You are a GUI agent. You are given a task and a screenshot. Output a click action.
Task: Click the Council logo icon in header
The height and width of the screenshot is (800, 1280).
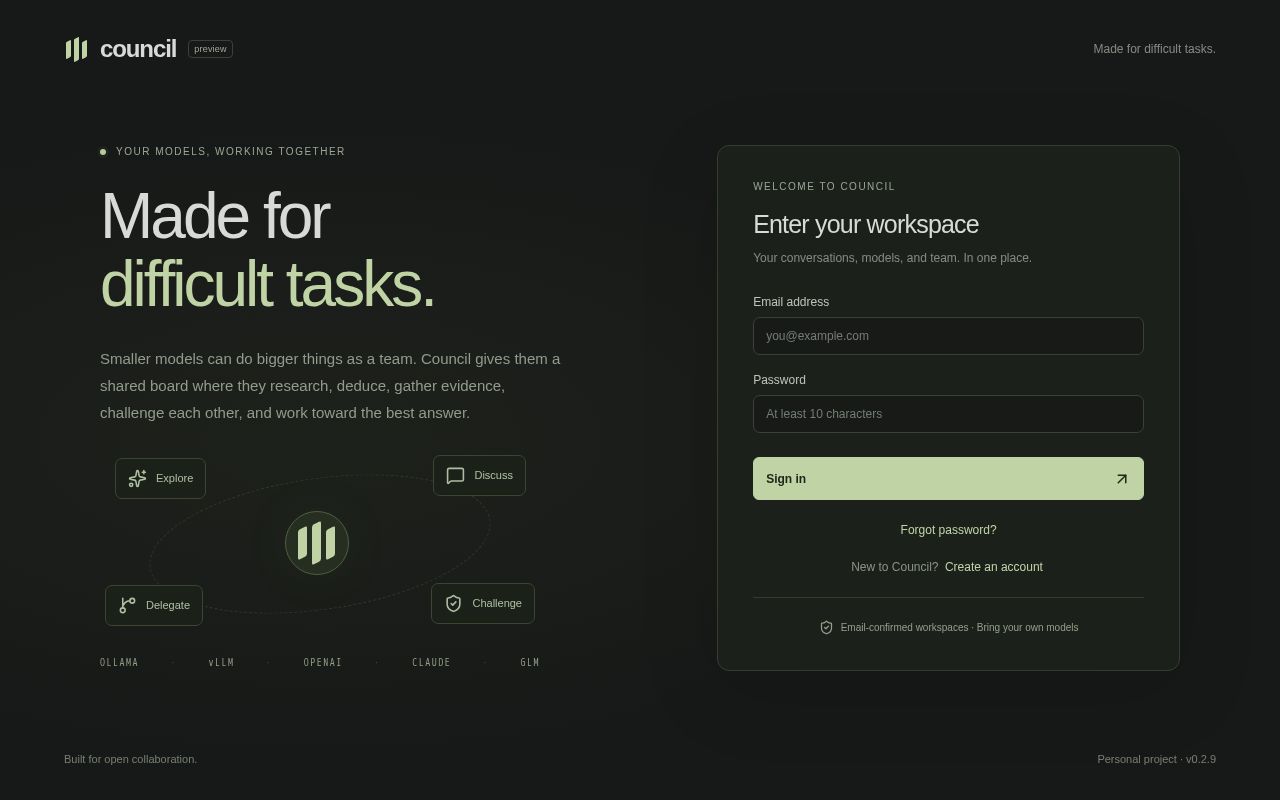pos(77,49)
